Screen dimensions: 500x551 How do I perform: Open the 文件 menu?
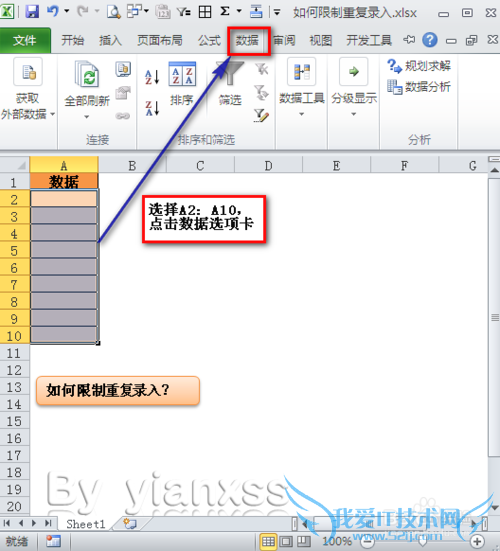point(25,40)
